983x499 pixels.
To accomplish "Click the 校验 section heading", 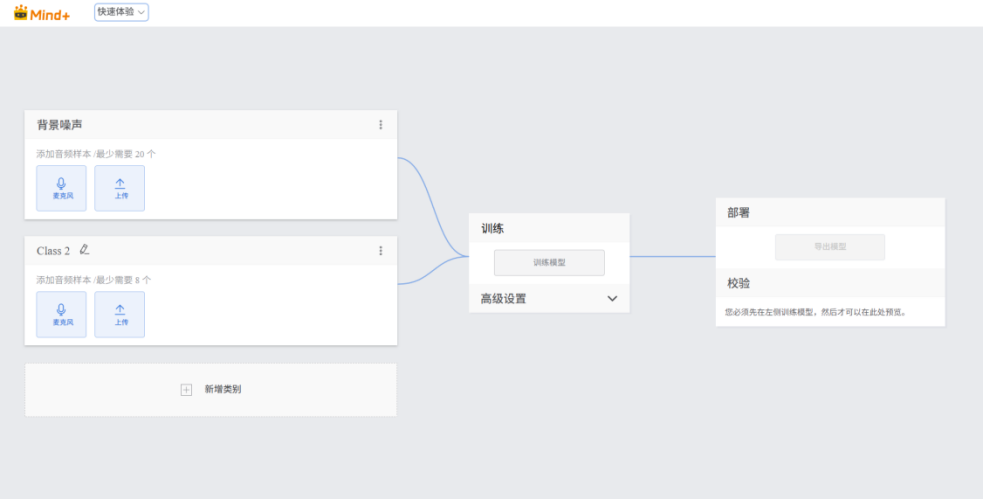I will 738,284.
